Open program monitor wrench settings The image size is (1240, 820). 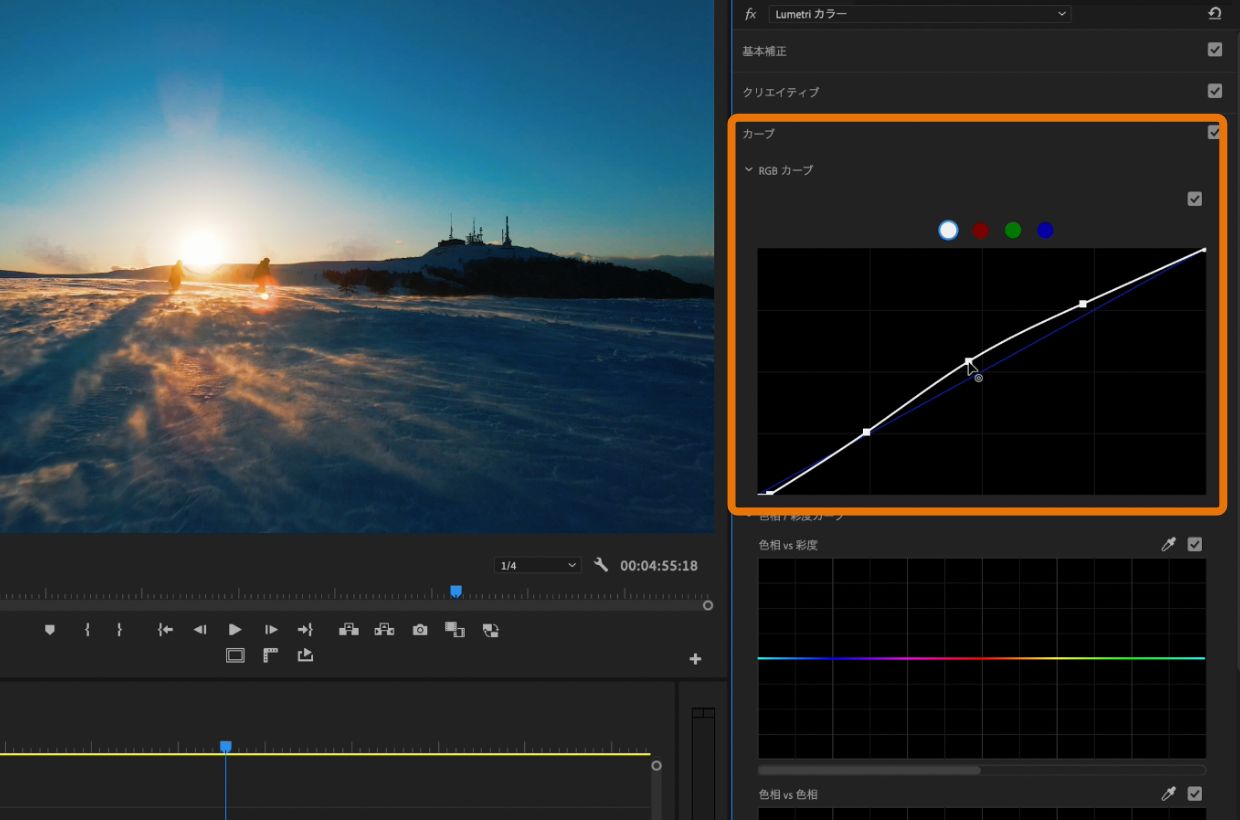(x=601, y=565)
